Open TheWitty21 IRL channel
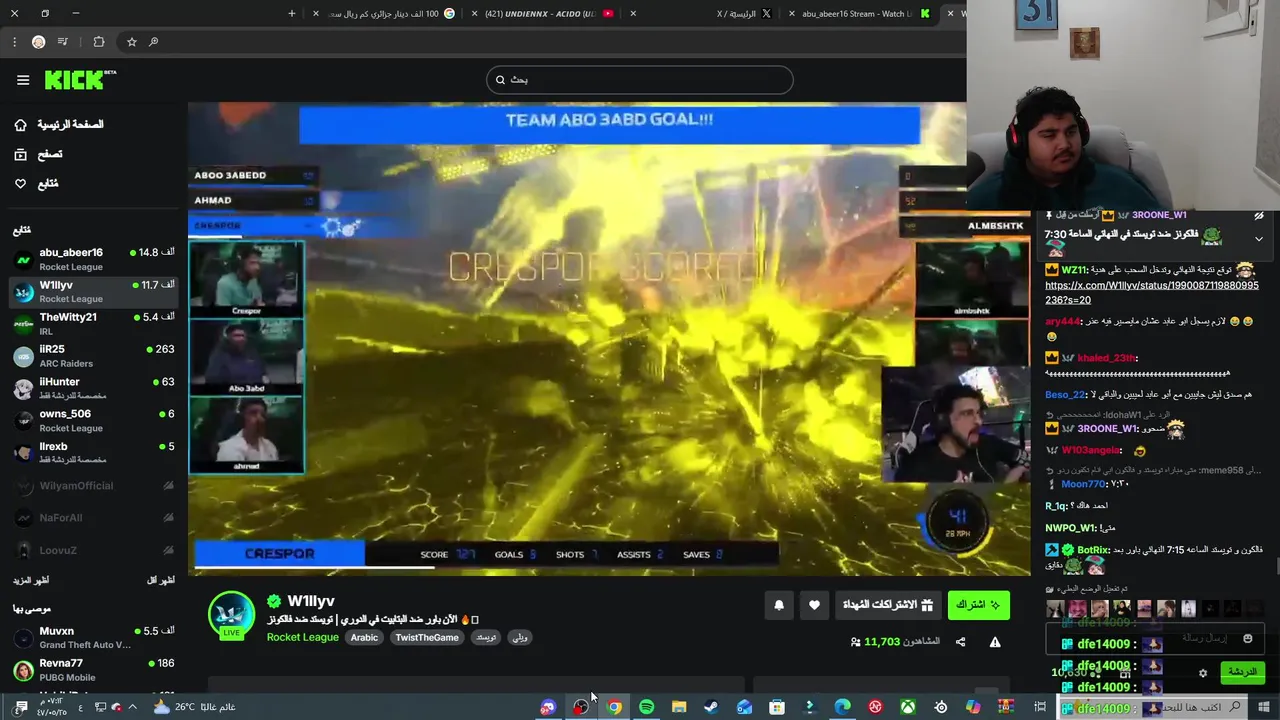 (x=94, y=323)
